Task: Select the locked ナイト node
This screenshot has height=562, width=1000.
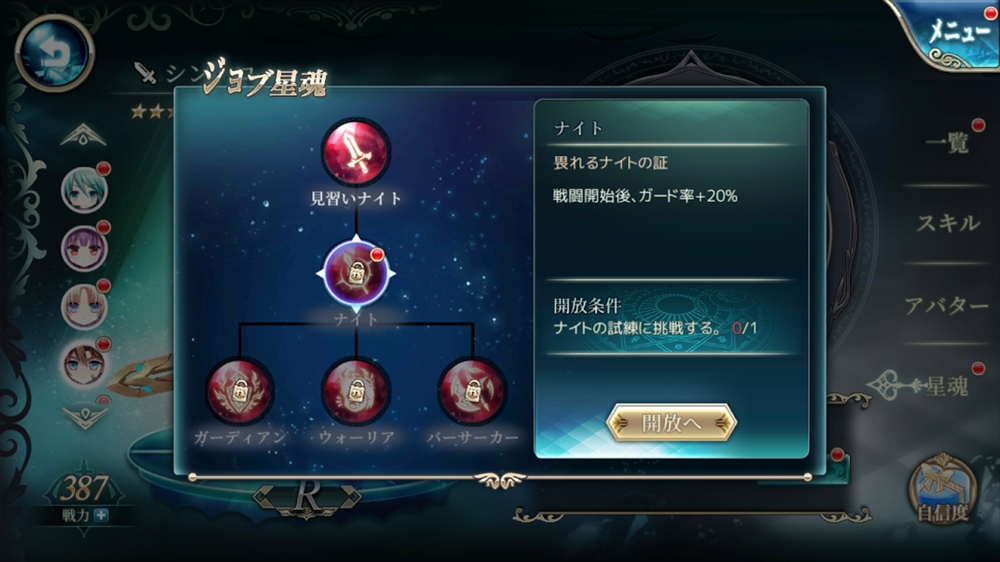Action: (x=356, y=273)
